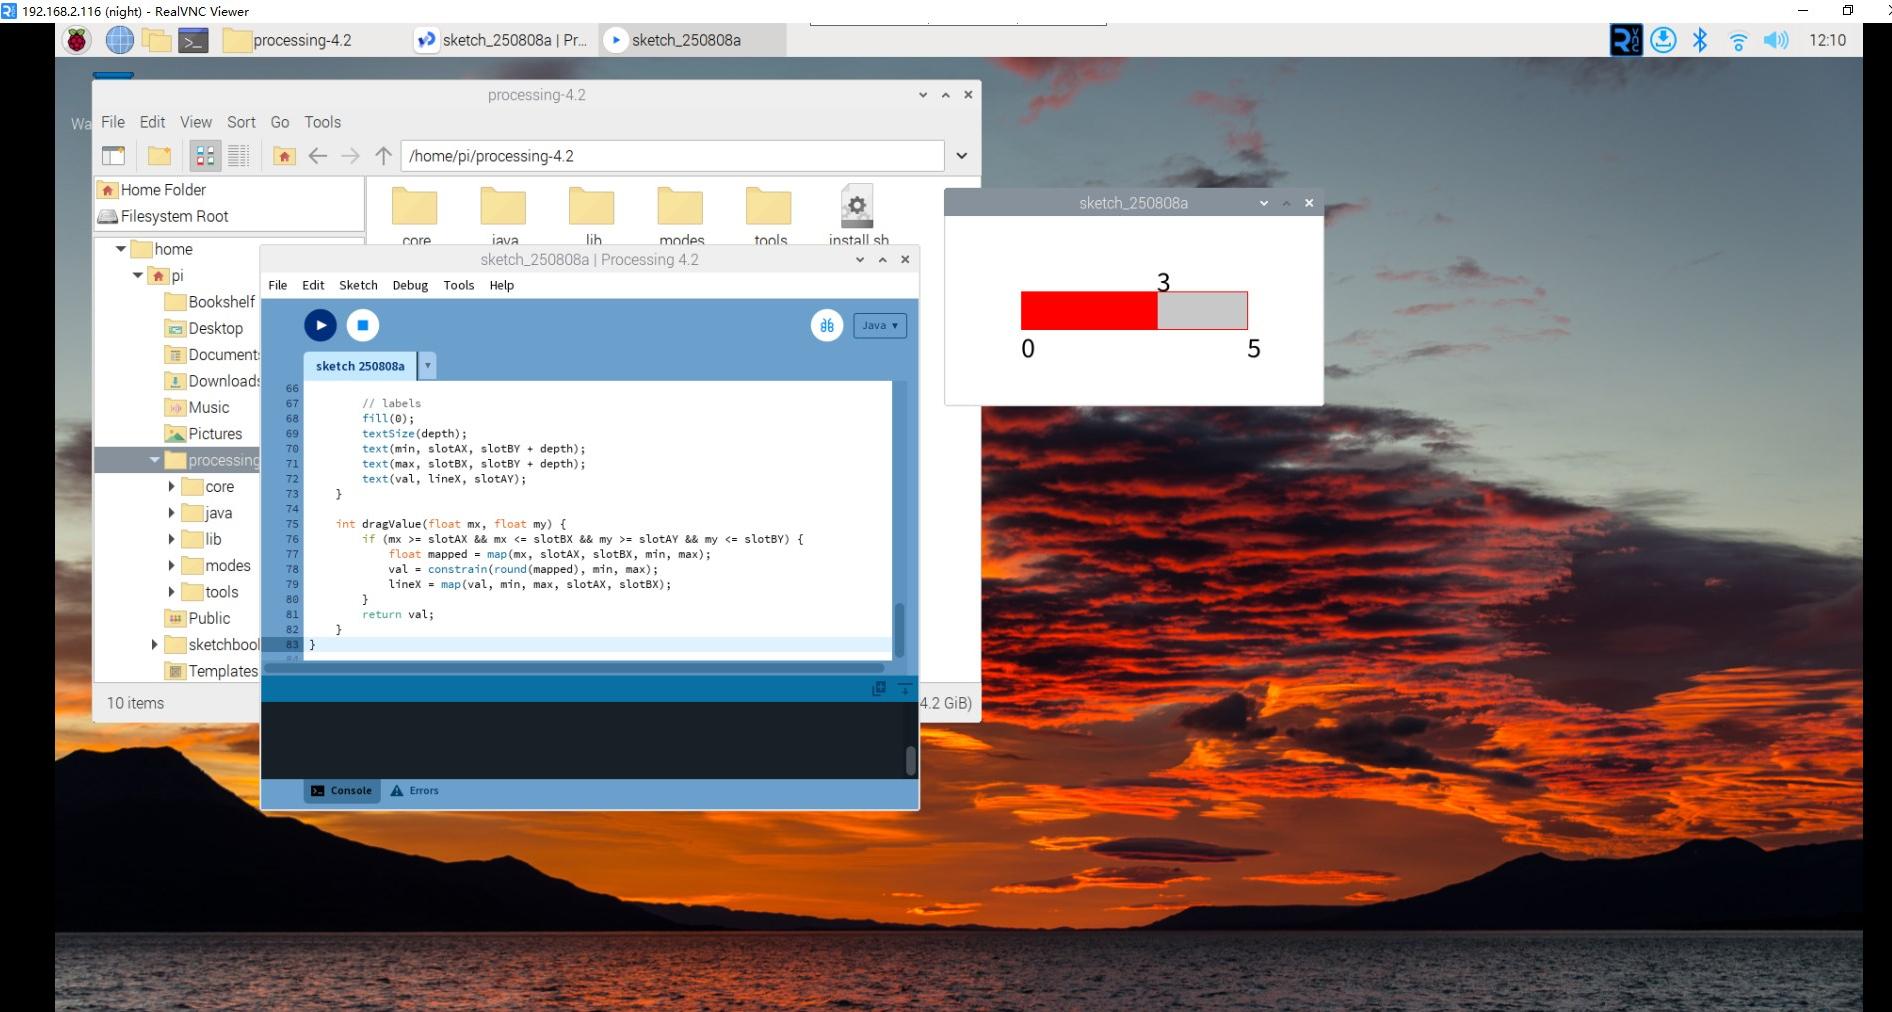This screenshot has width=1892, height=1012.
Task: Open the file manager File menu
Action: [x=113, y=122]
